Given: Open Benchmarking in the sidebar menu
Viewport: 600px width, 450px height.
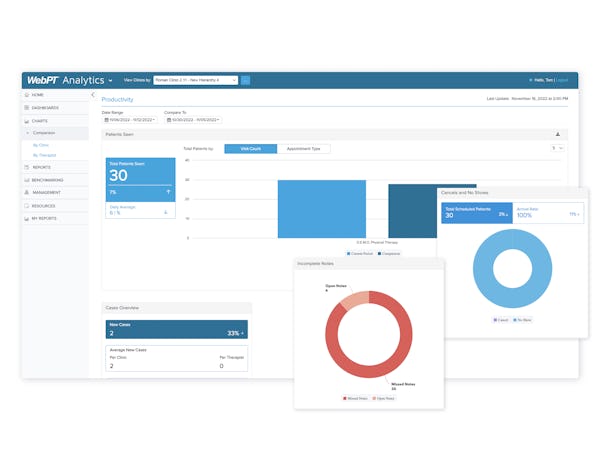Looking at the screenshot, I should pyautogui.click(x=55, y=180).
